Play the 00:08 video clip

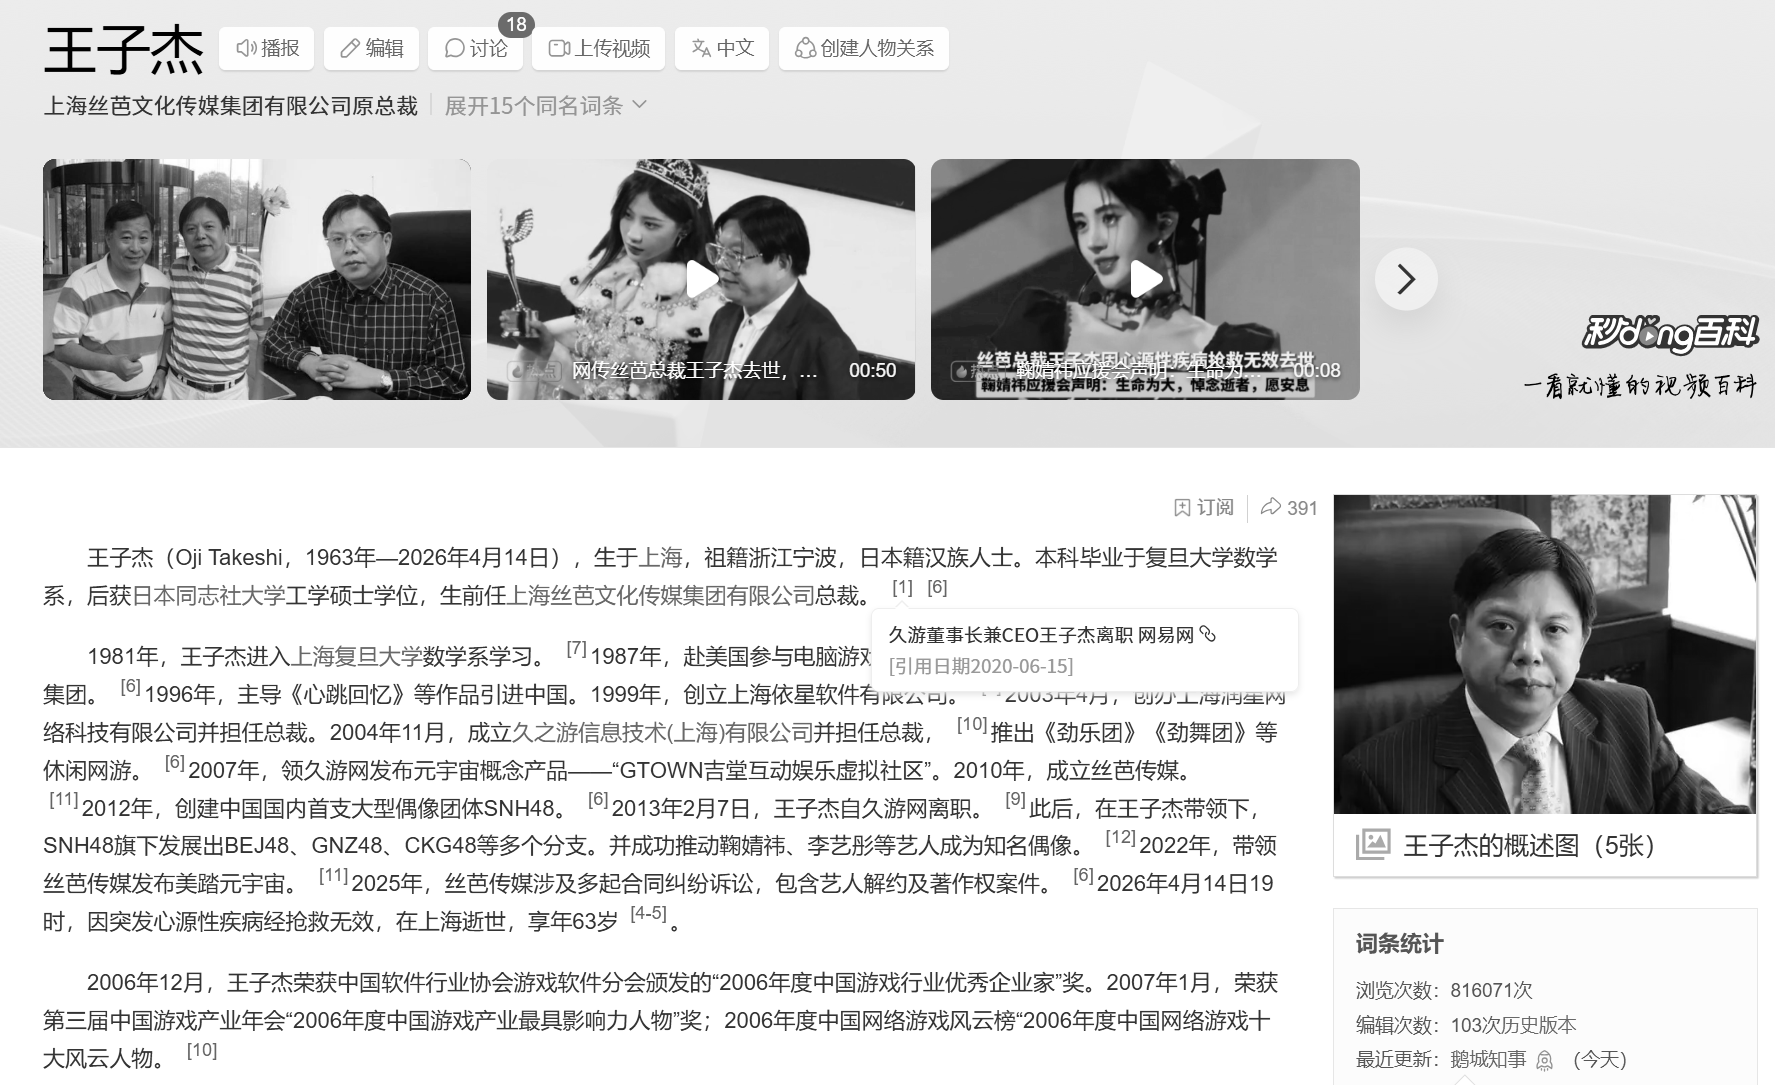(1145, 279)
